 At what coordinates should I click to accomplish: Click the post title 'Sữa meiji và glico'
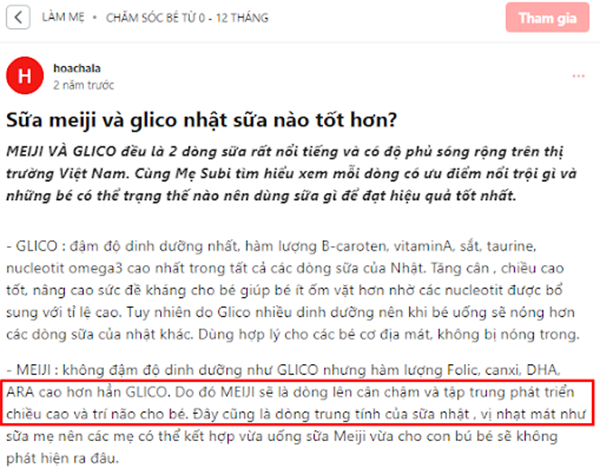click(x=201, y=120)
